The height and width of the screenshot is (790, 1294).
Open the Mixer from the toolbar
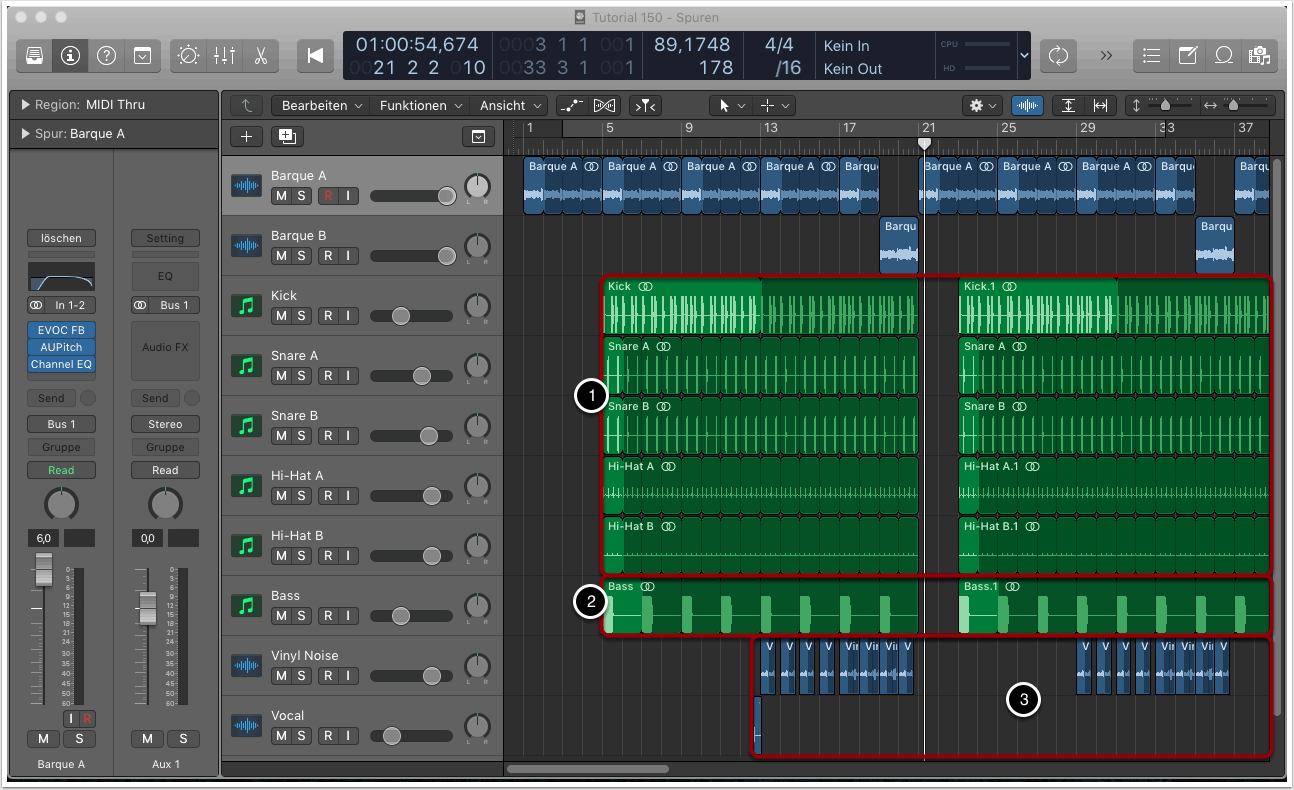[224, 56]
